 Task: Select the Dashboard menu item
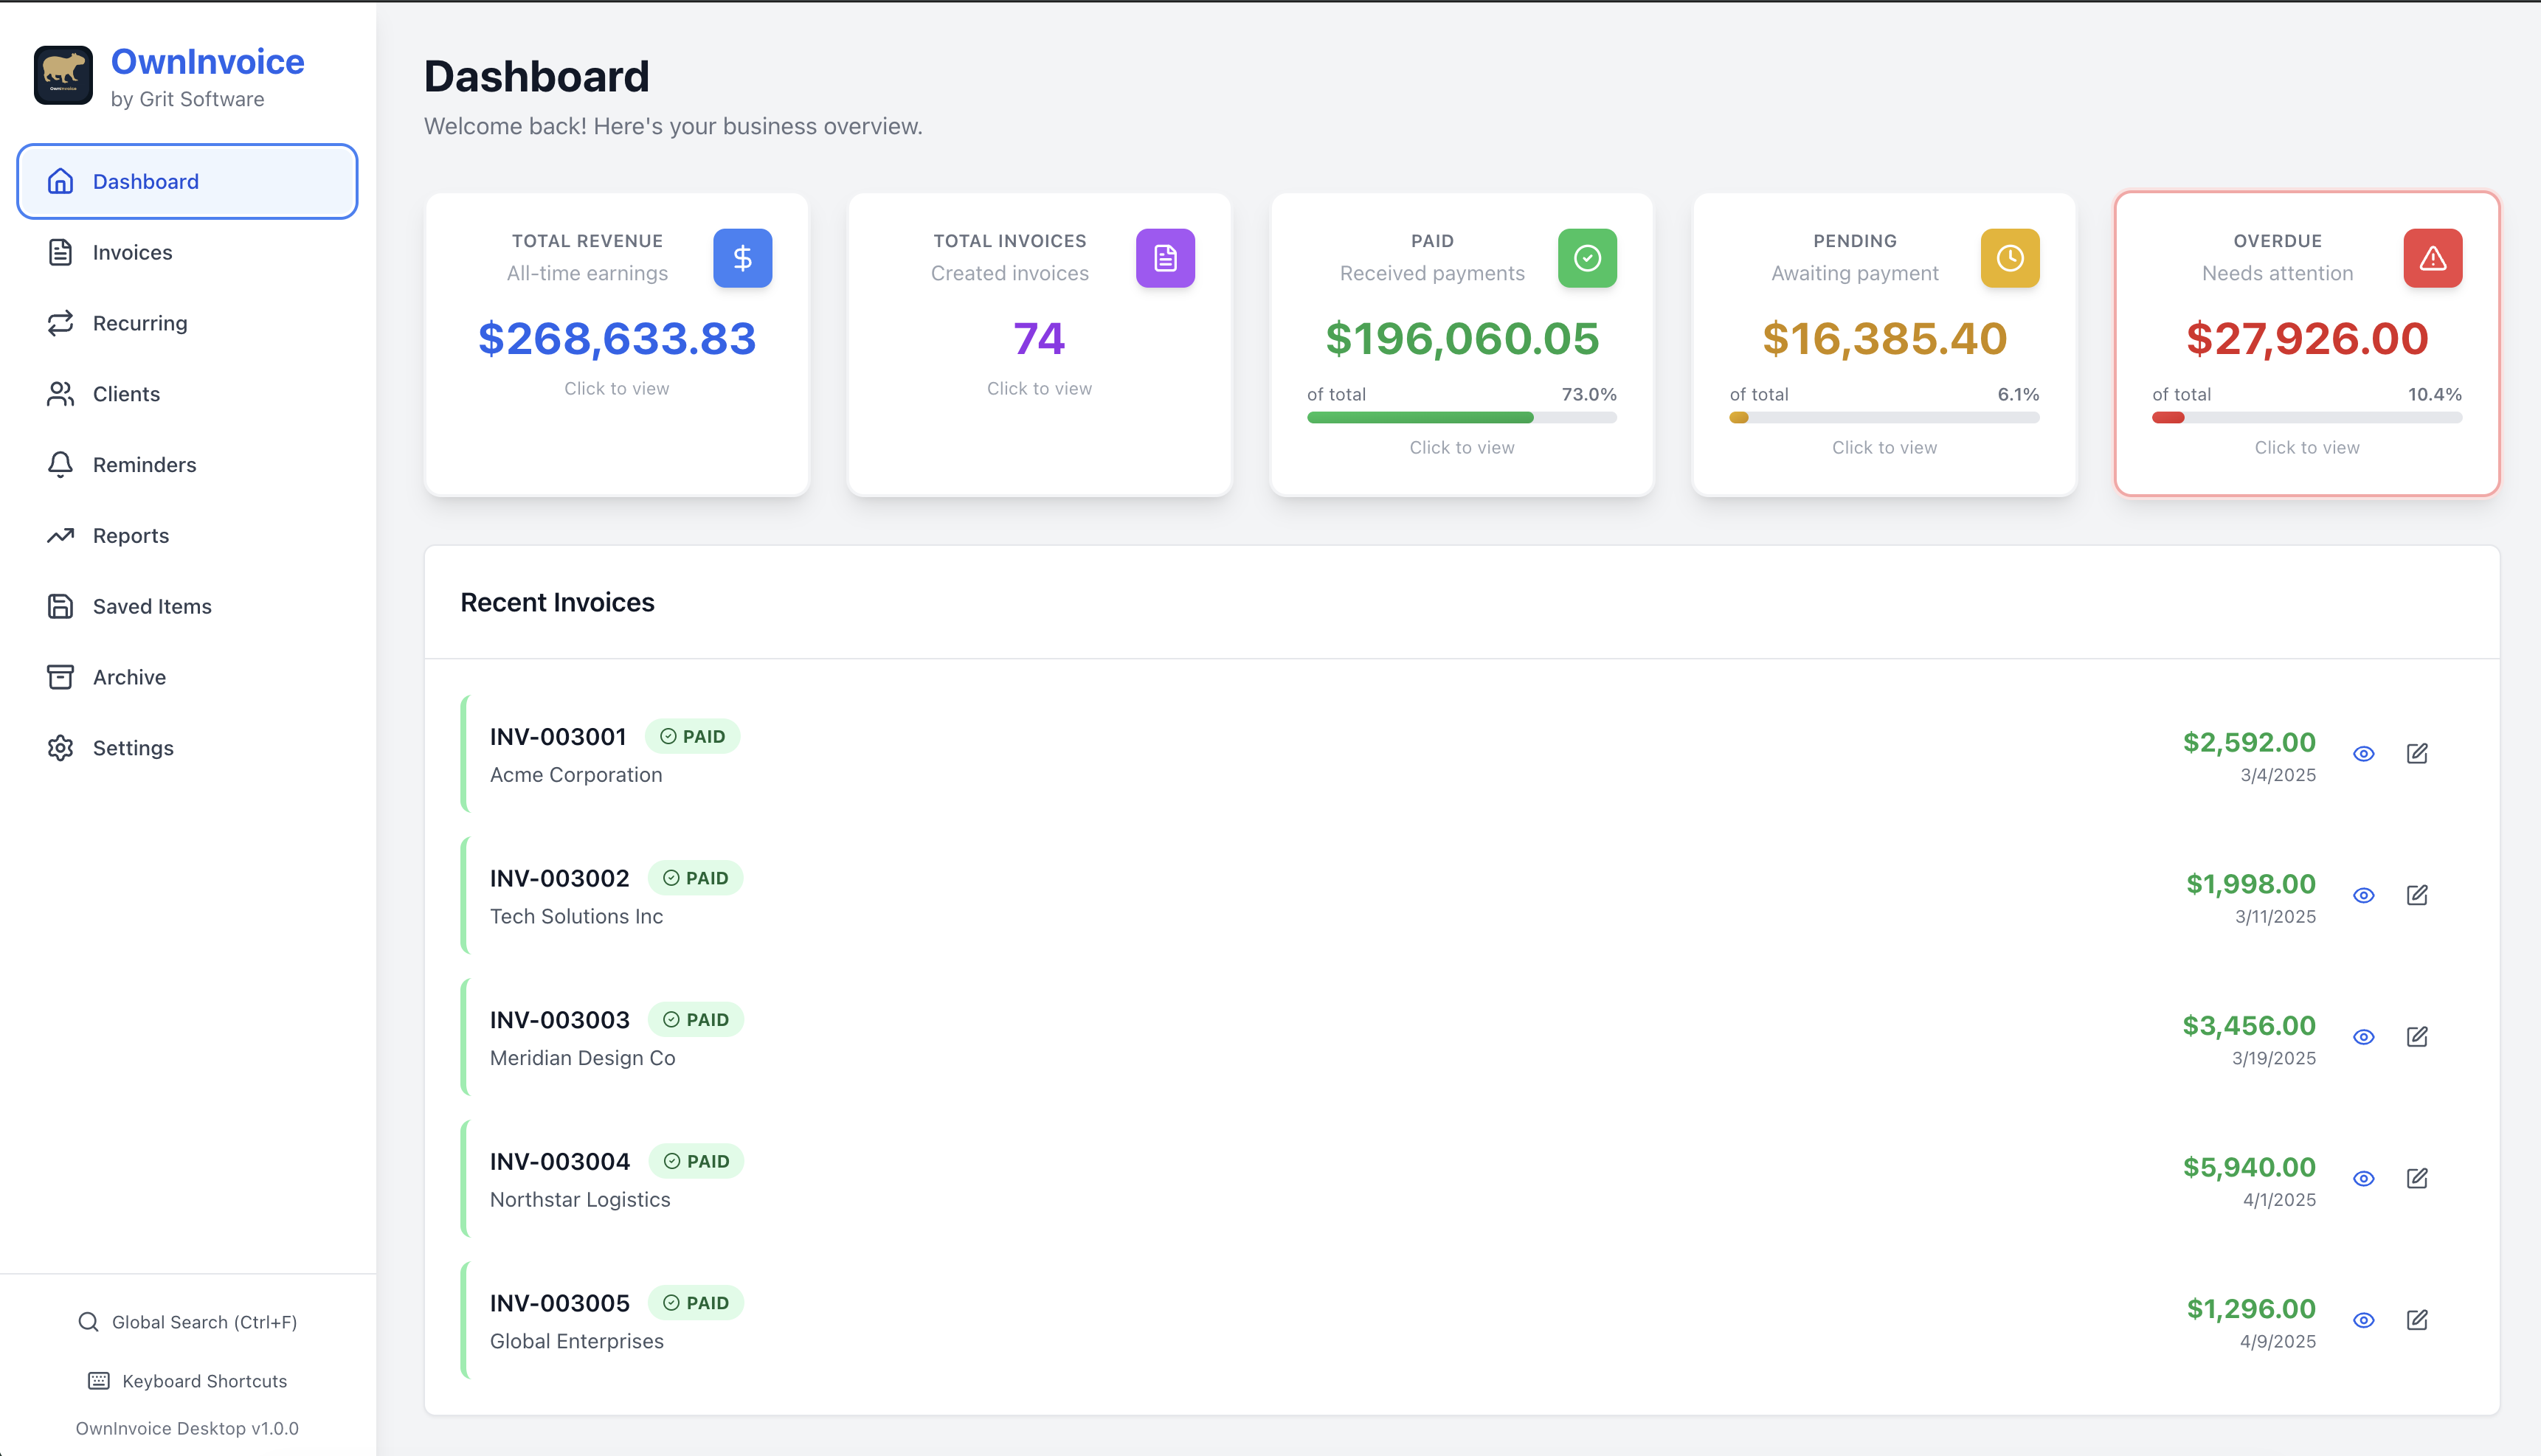[145, 181]
